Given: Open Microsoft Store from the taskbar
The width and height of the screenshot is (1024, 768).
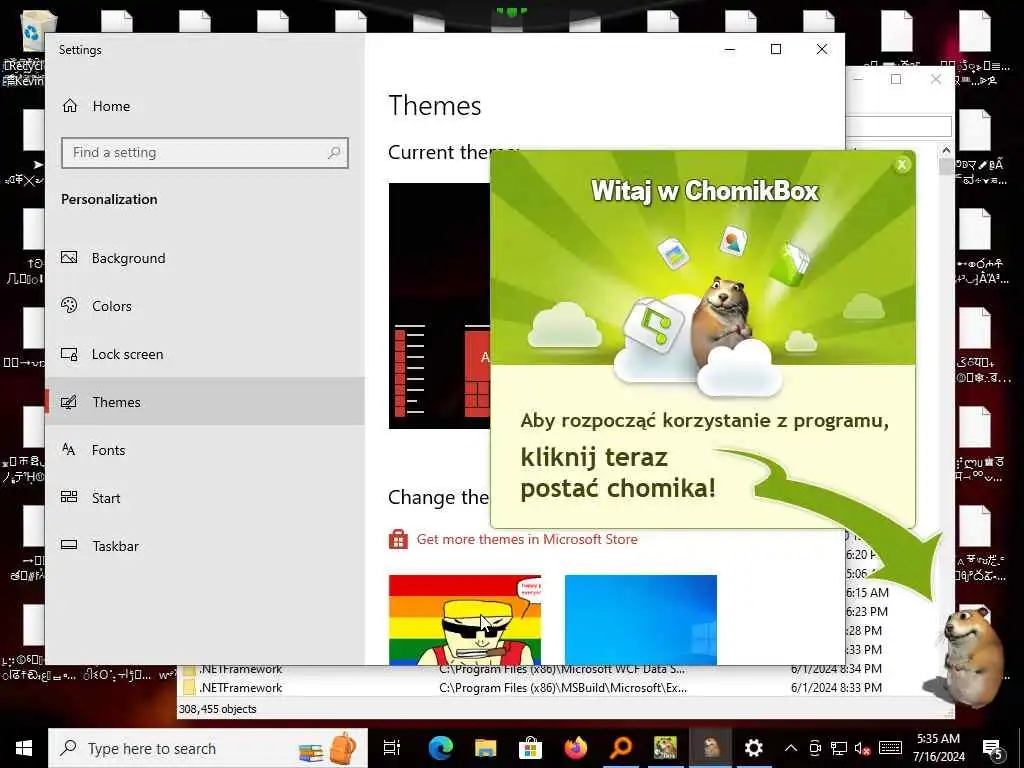Looking at the screenshot, I should (x=530, y=748).
